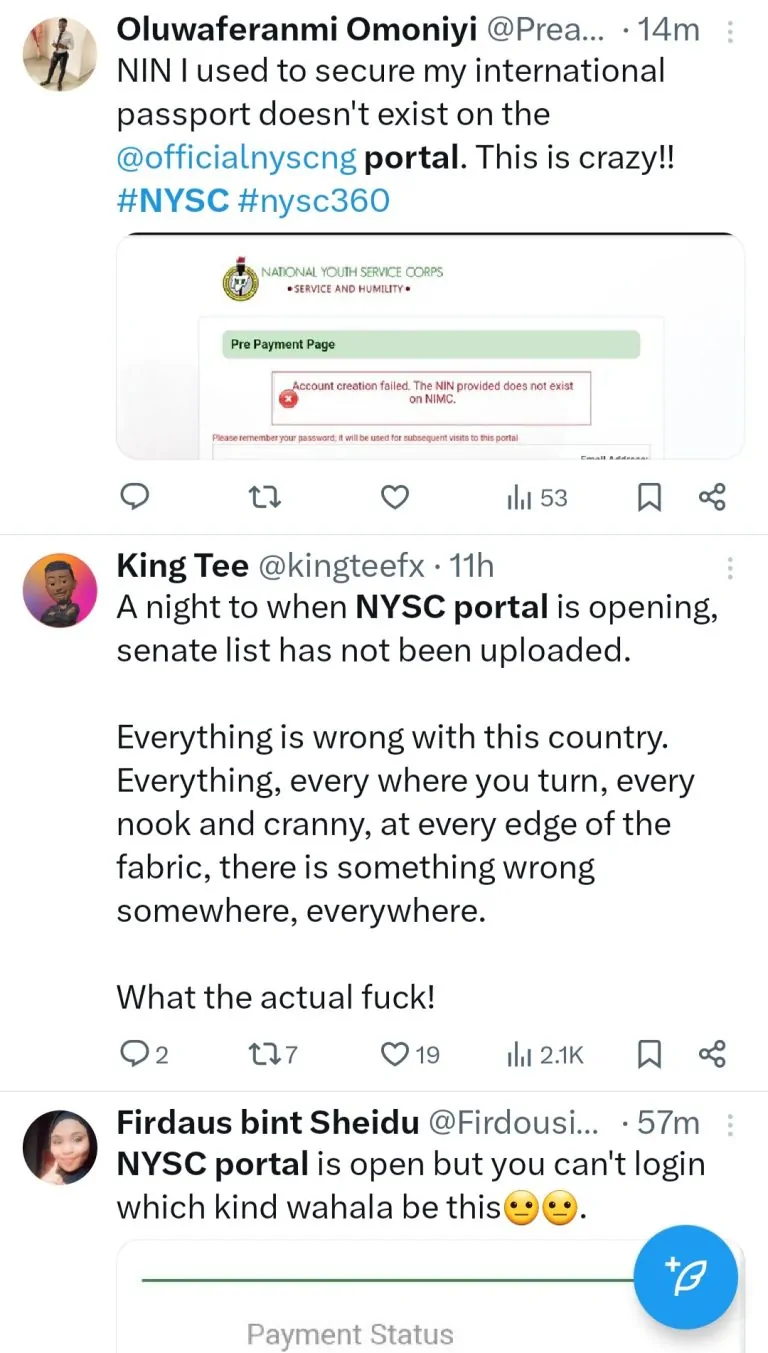The image size is (768, 1353).
Task: Share King Tee's tweet
Action: tap(712, 1053)
